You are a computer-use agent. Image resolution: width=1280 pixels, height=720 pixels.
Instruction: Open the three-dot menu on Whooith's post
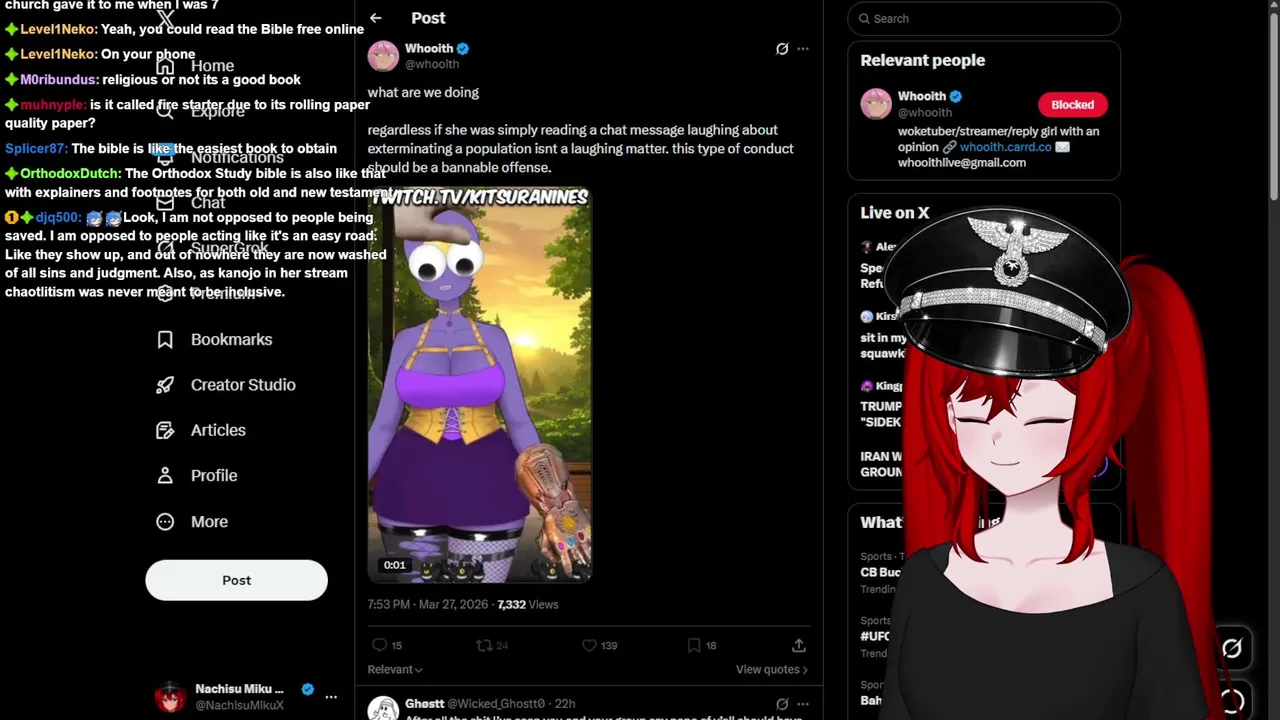[x=803, y=48]
